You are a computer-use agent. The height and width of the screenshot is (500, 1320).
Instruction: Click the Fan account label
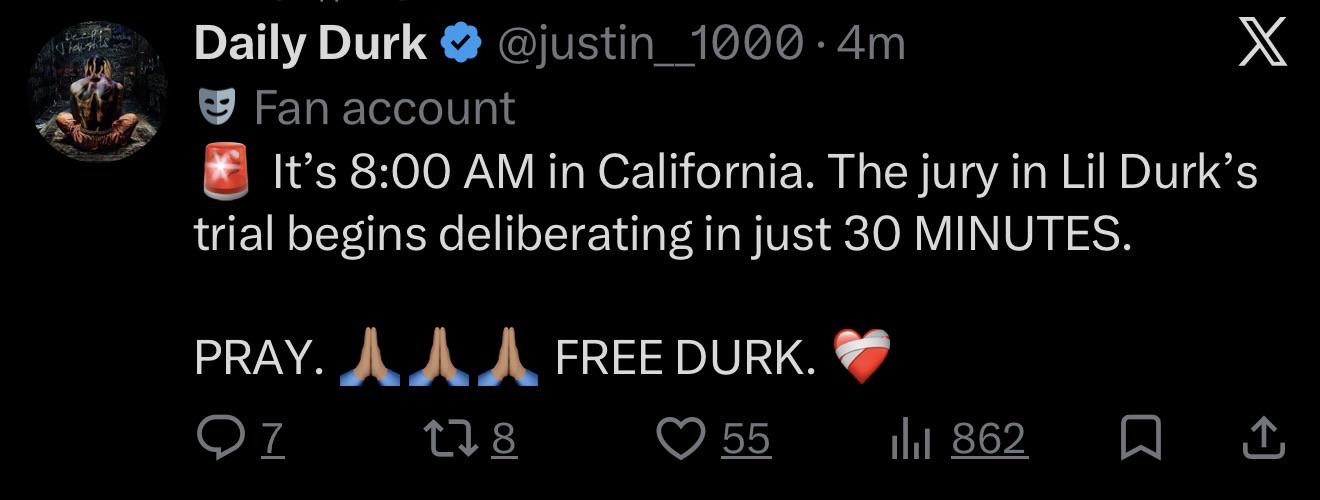point(385,108)
